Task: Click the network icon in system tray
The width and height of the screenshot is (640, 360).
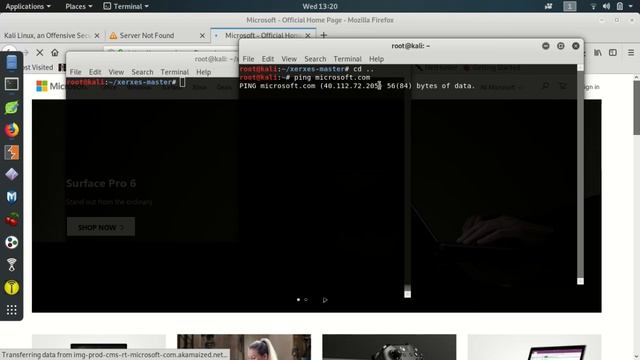Action: 593,6
